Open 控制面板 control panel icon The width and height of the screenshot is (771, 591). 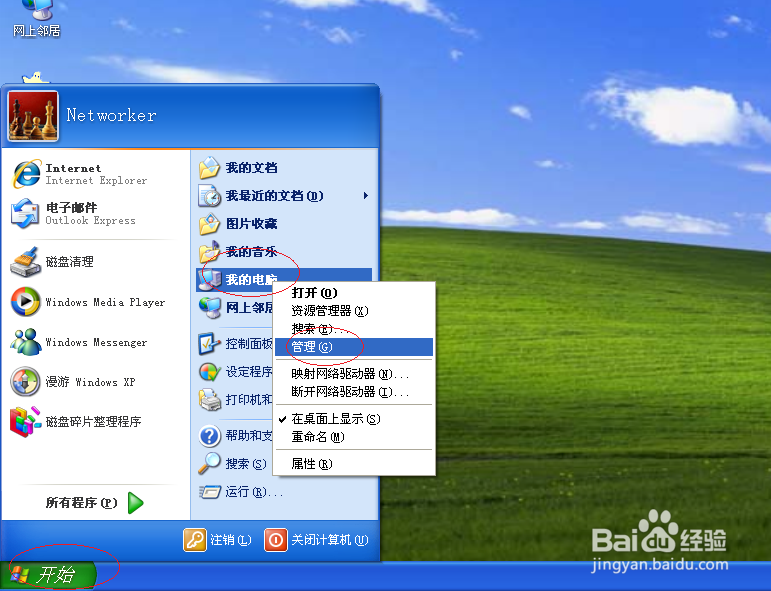click(209, 344)
